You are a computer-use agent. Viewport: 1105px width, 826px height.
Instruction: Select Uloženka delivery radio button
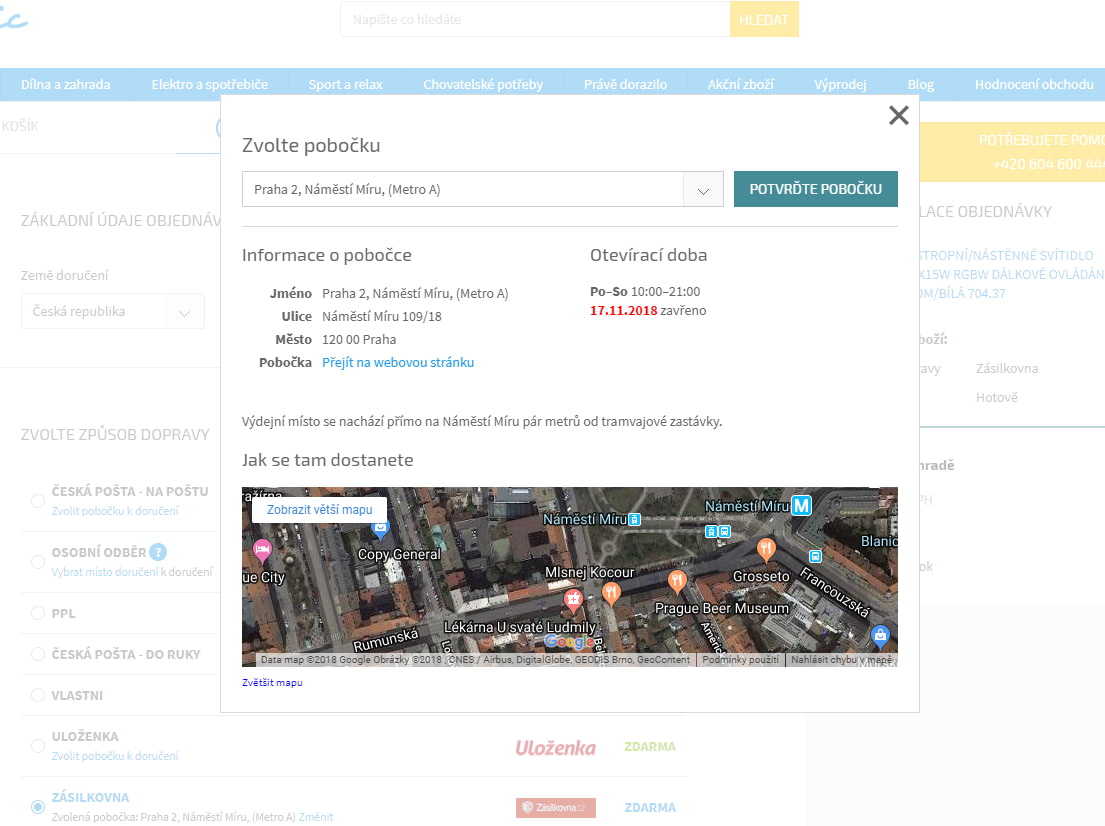pos(38,746)
